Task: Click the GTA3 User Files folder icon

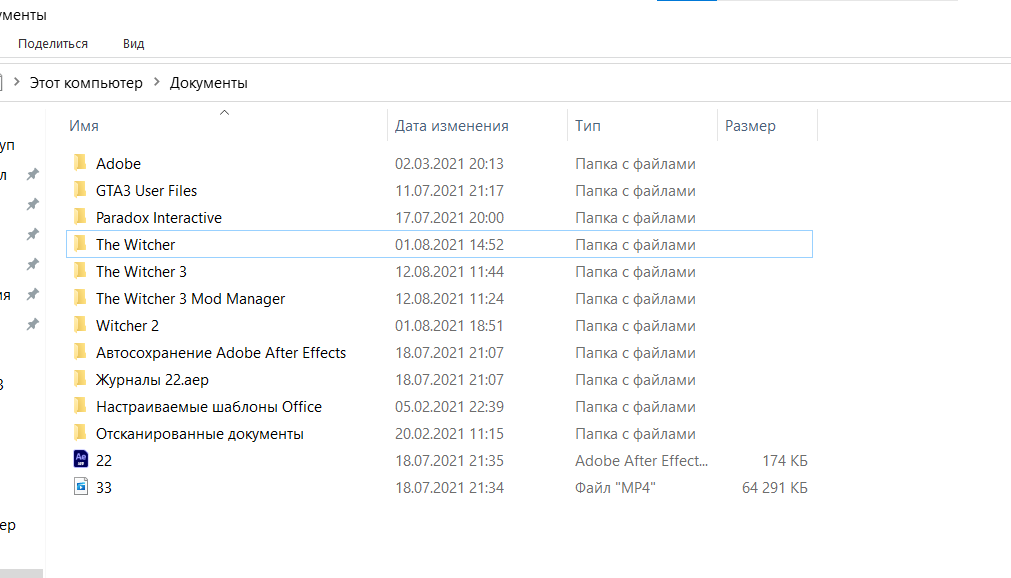Action: (x=80, y=190)
